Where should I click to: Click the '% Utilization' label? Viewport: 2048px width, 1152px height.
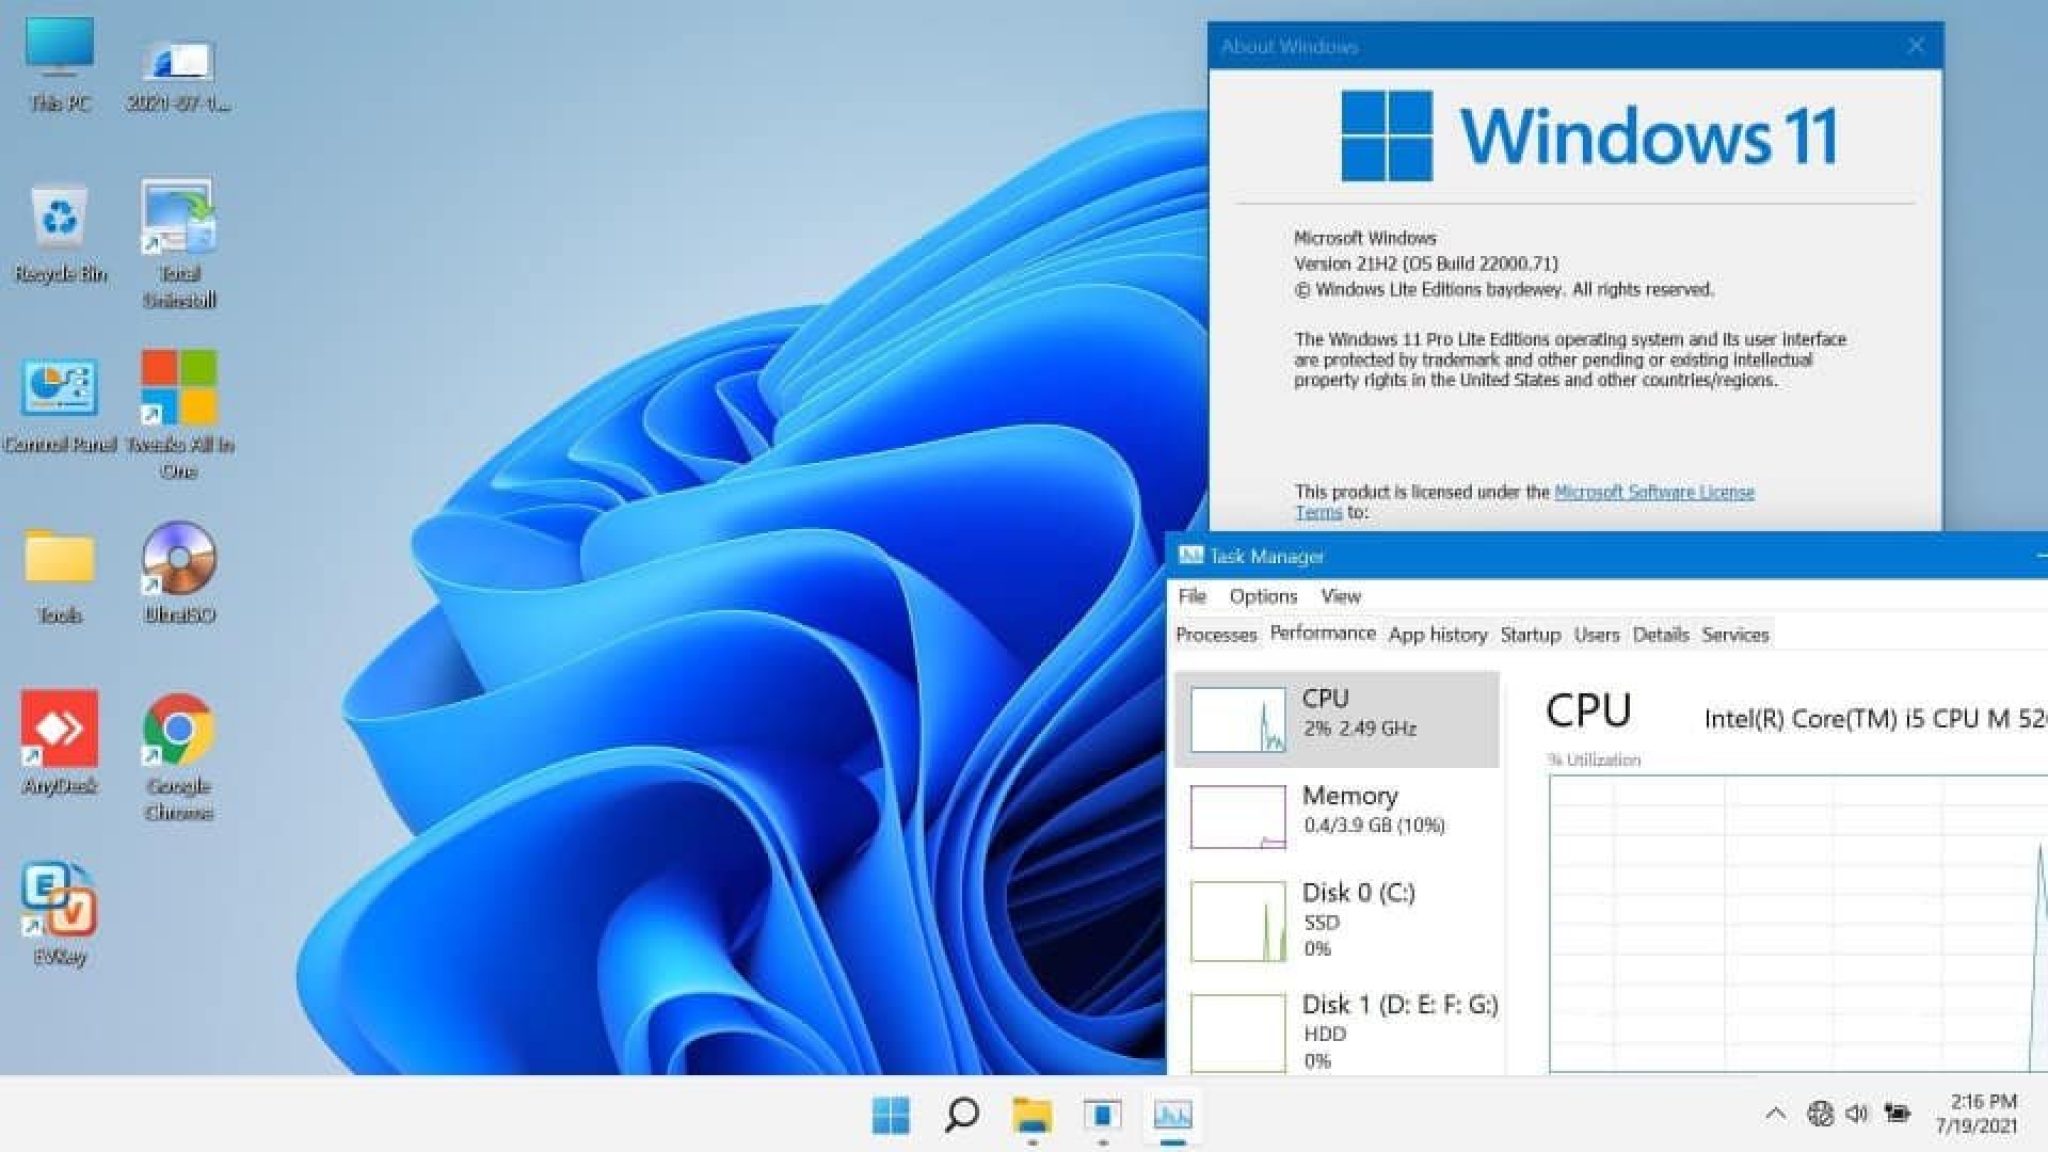pos(1594,760)
